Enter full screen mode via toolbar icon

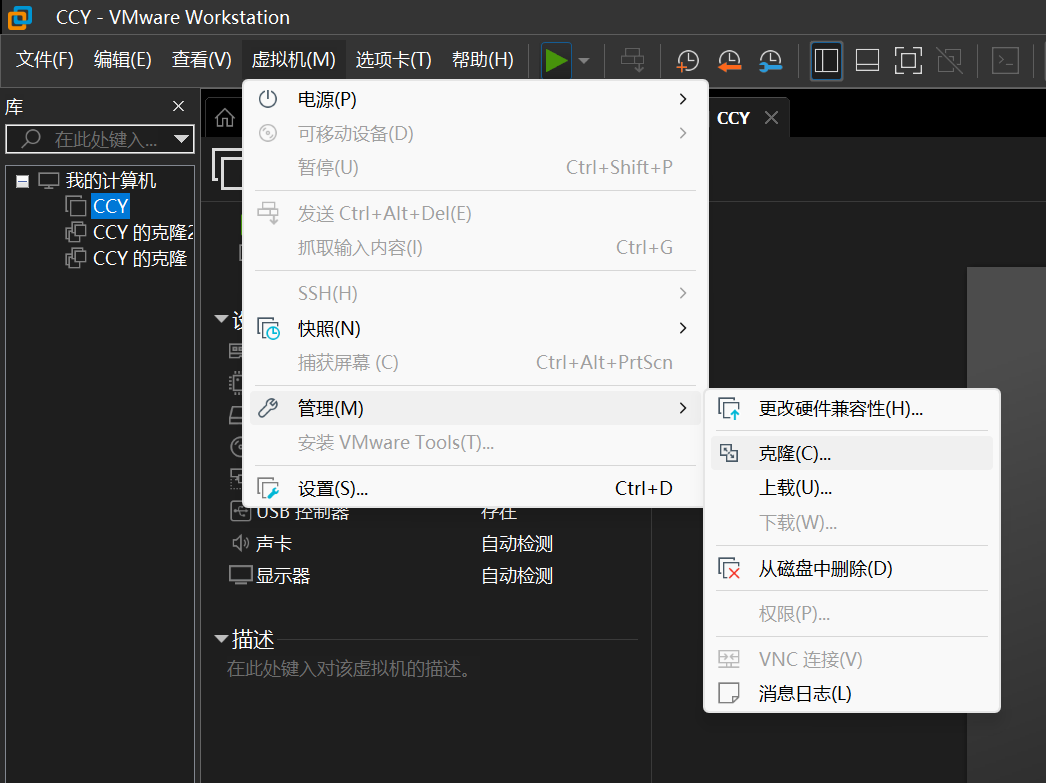pyautogui.click(x=908, y=61)
